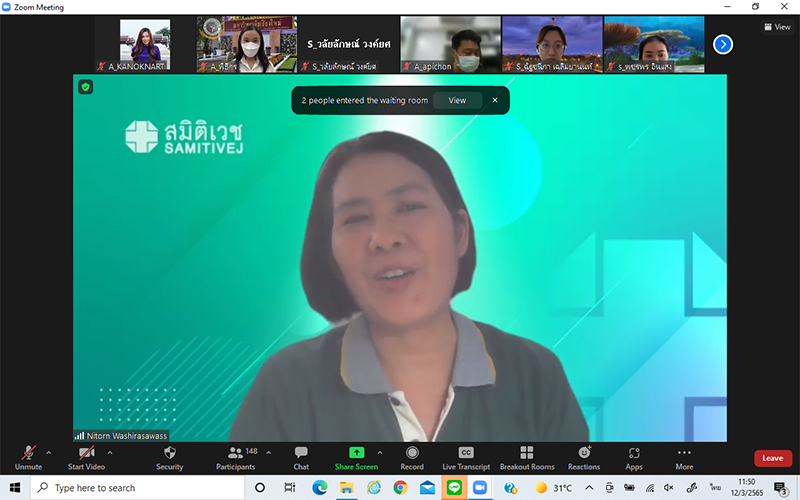
Task: Click the Meet Now tray icon
Action: 610,488
